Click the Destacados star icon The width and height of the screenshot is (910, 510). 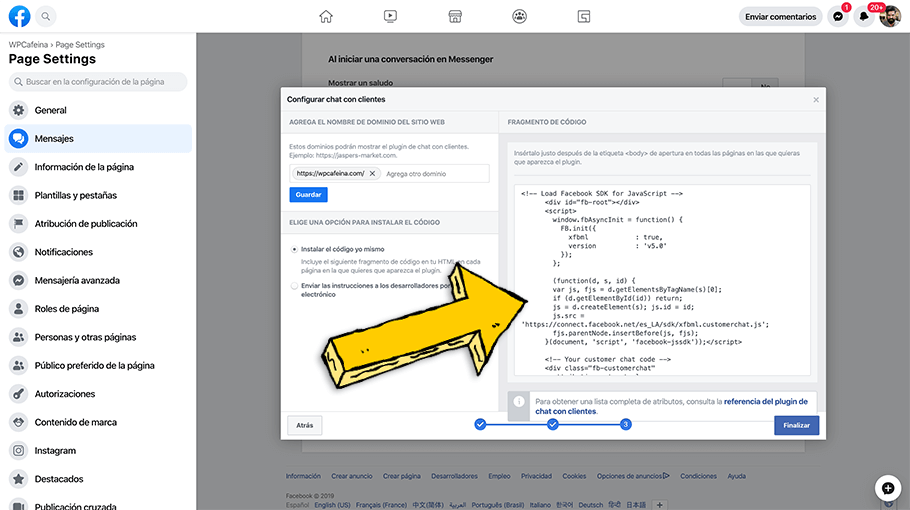(x=19, y=479)
